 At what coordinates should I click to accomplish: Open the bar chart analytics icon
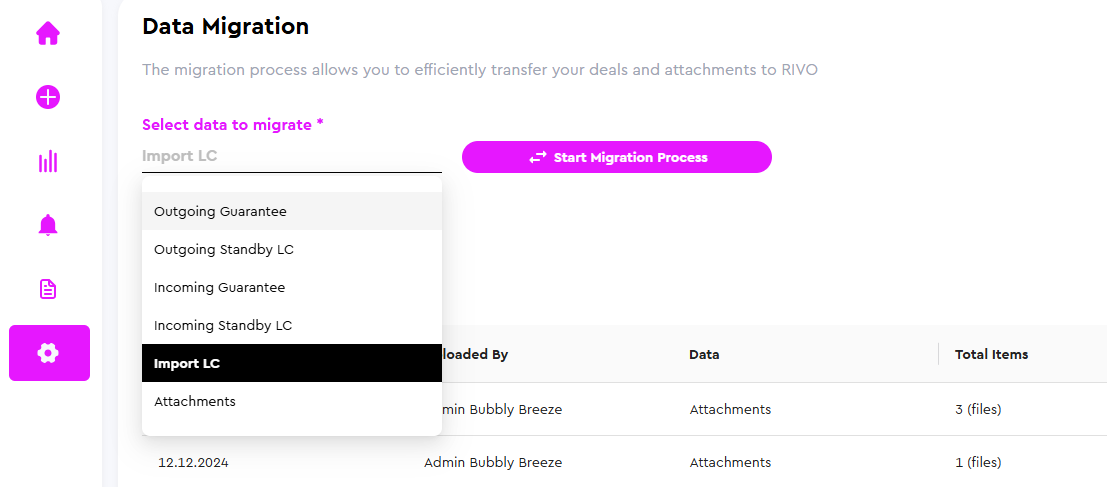pyautogui.click(x=48, y=162)
